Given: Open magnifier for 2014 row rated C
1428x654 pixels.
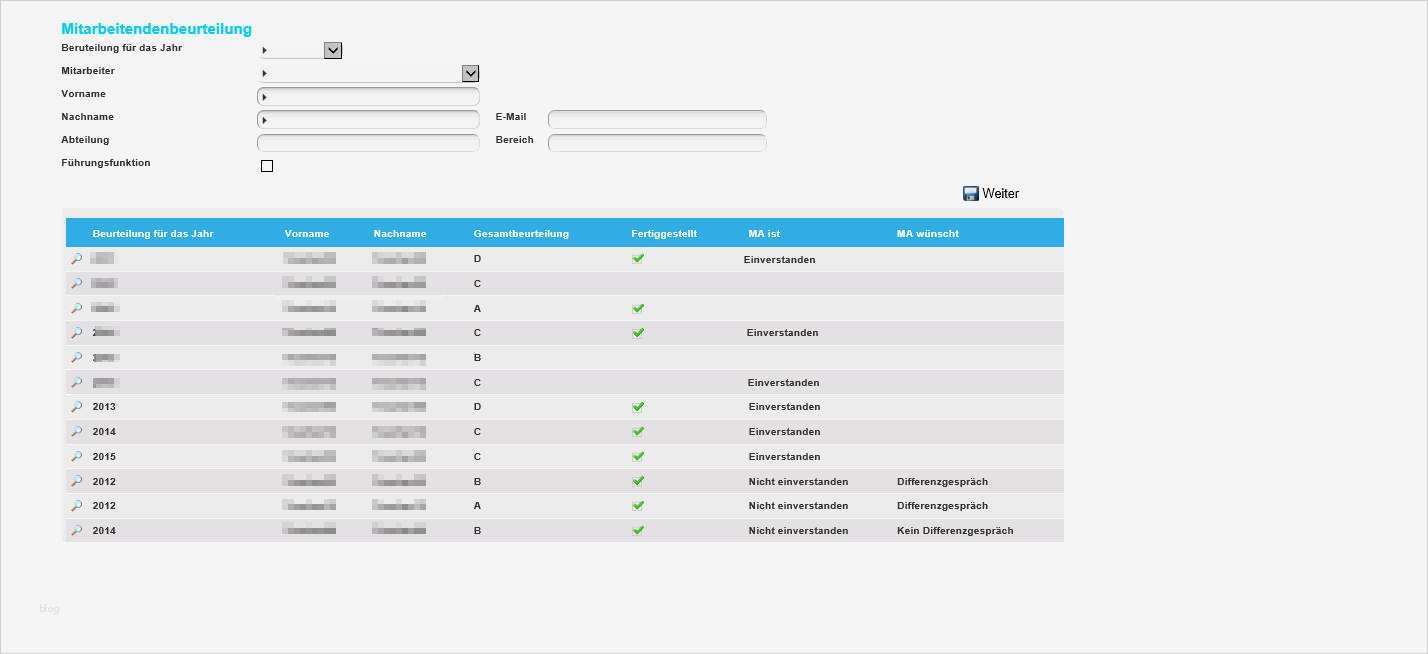Looking at the screenshot, I should (x=76, y=432).
